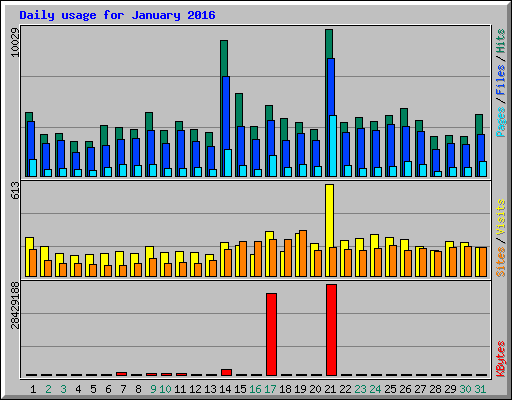Image resolution: width=512 pixels, height=400 pixels.
Task: Click the cyan pages bar for day 21
Action: click(x=333, y=146)
